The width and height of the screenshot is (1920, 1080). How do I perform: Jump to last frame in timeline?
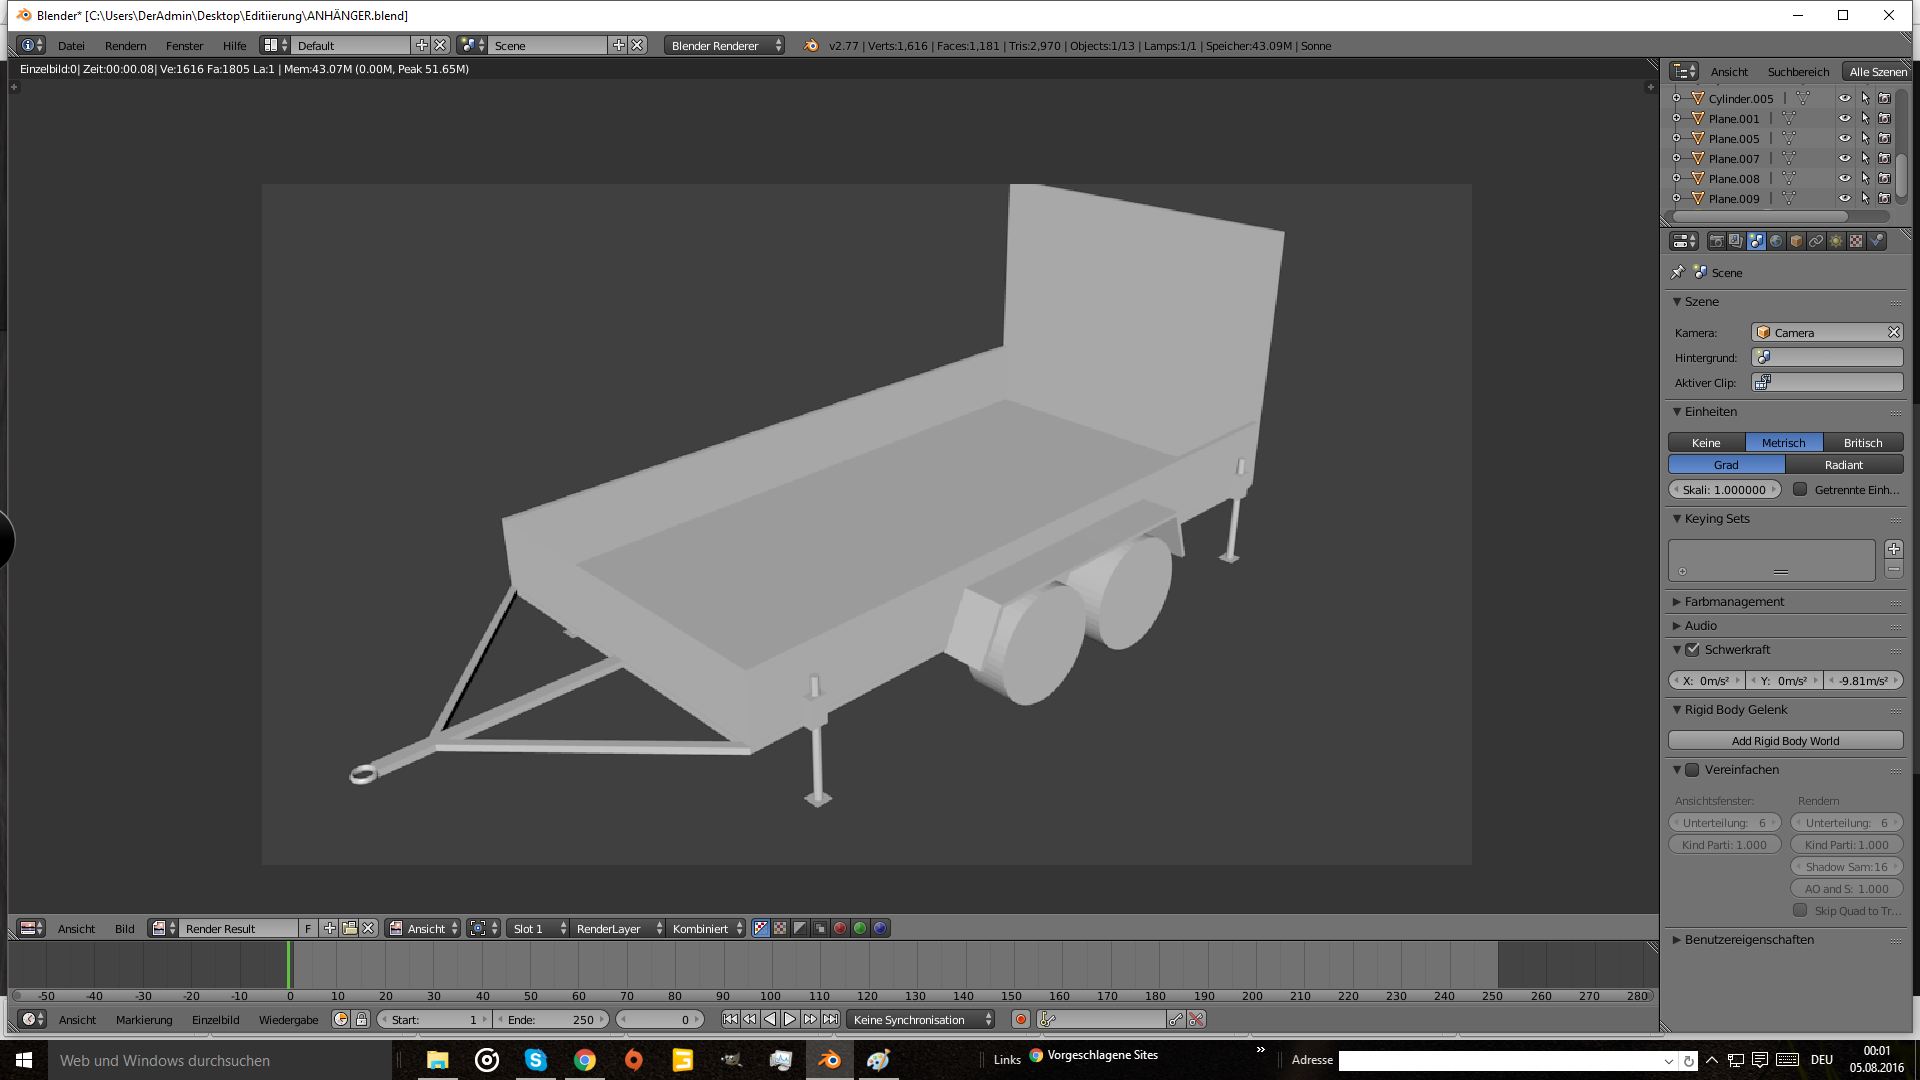830,1019
